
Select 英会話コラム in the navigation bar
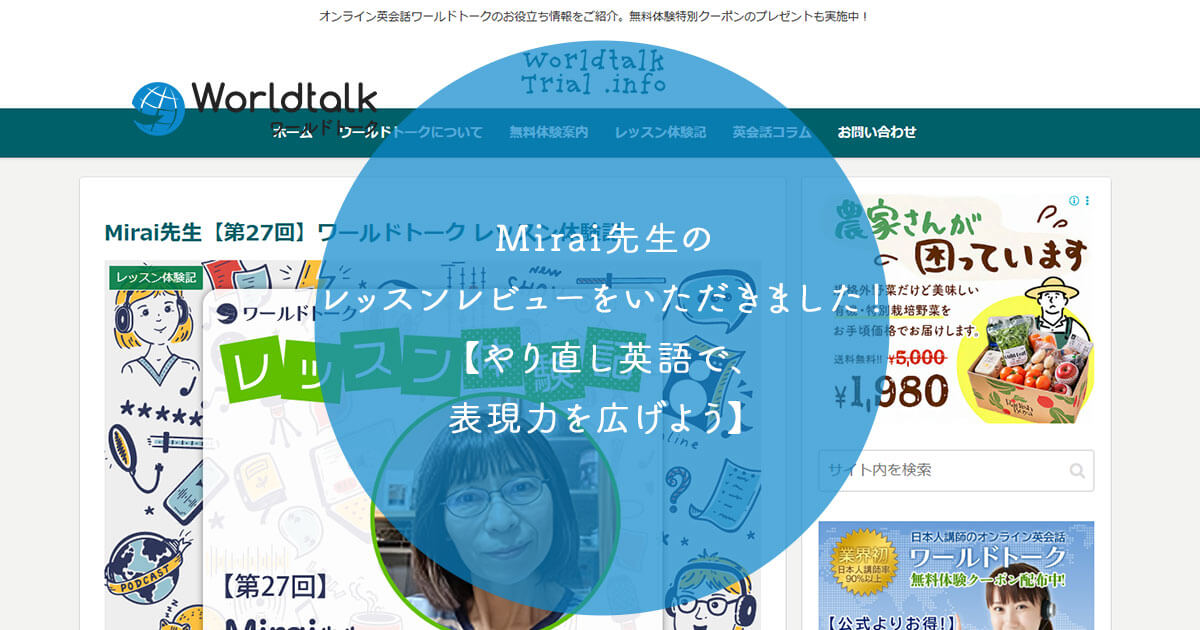coord(771,132)
